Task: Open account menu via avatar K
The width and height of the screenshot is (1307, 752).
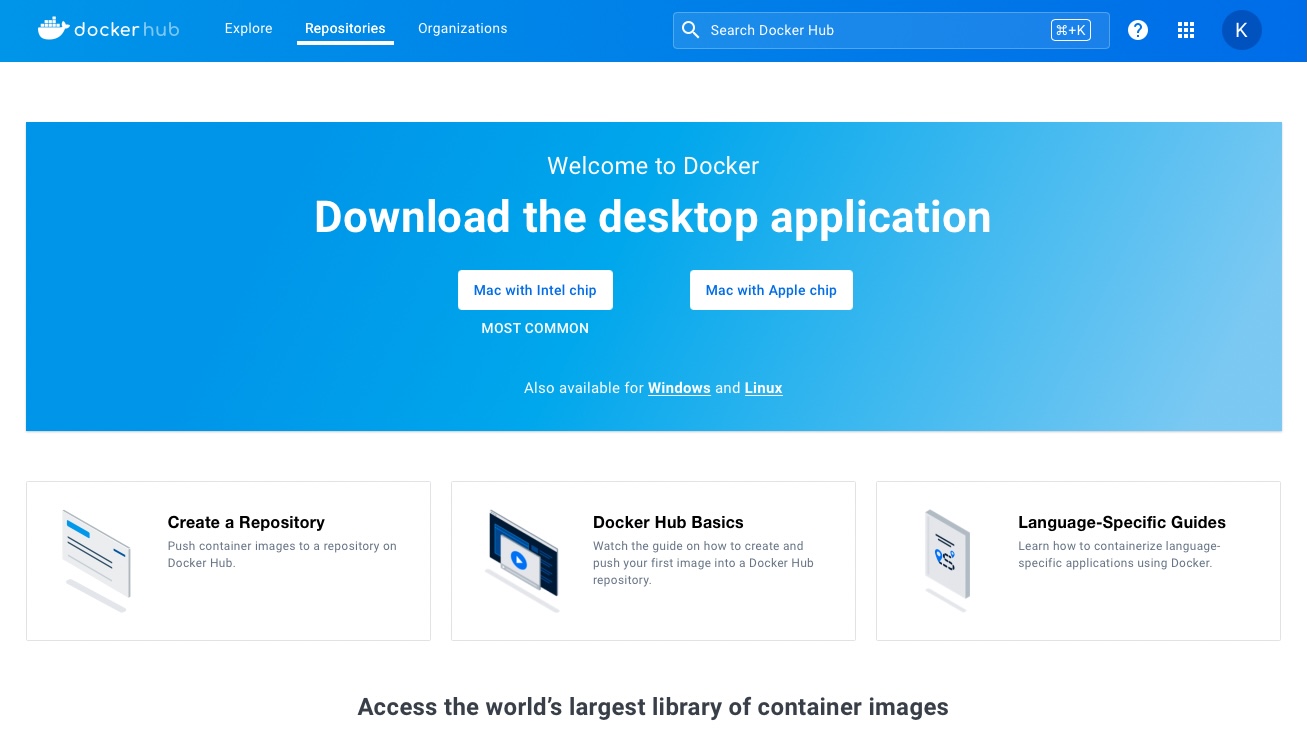Action: (1242, 30)
